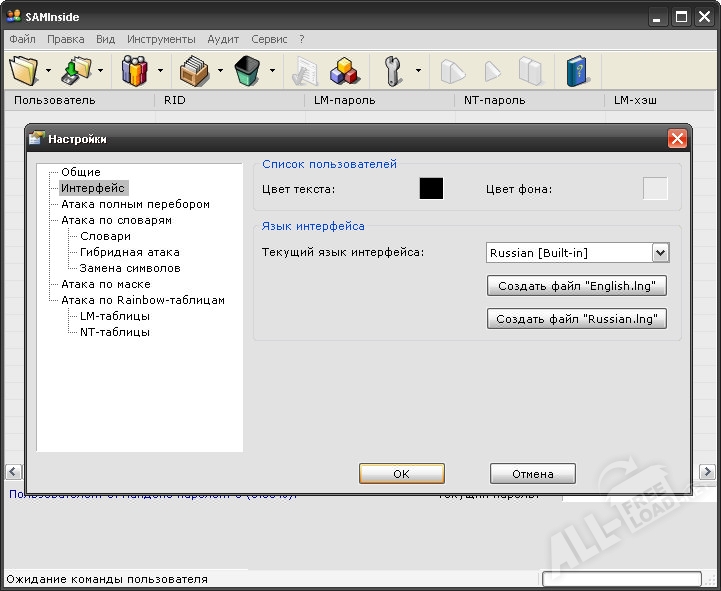Image resolution: width=721 pixels, height=591 pixels.
Task: Expand the dropdown arrow beside the trash bin
Action: (x=271, y=71)
